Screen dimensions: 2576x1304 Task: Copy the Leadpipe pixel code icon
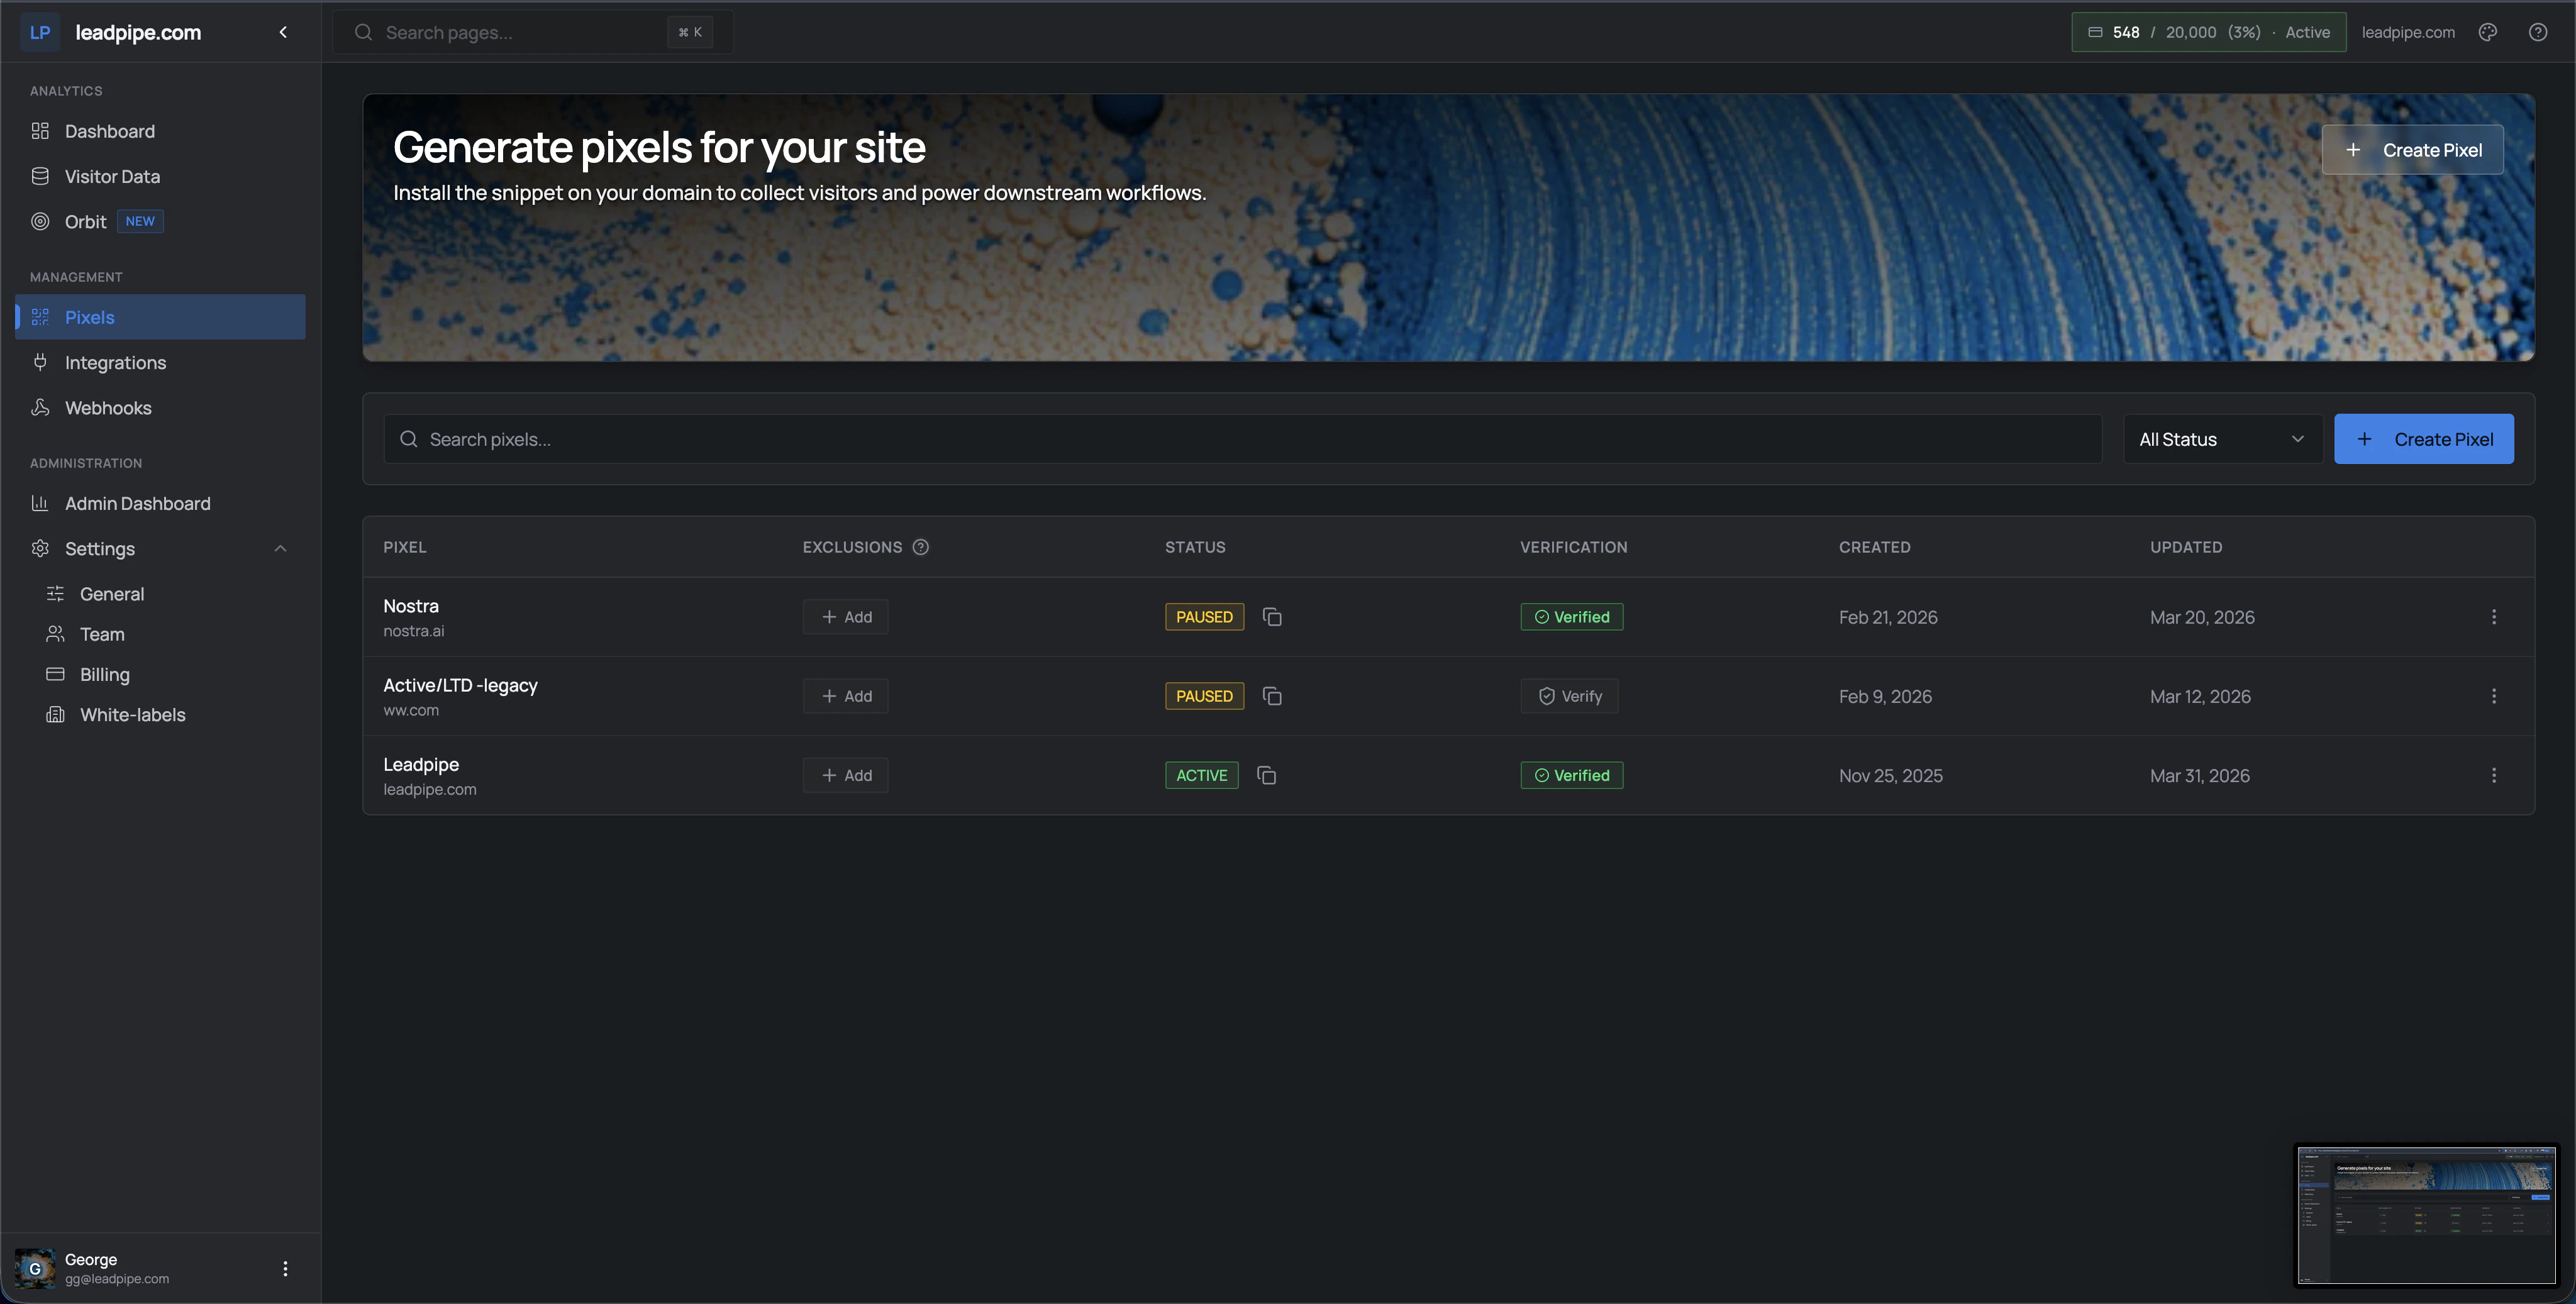tap(1266, 775)
